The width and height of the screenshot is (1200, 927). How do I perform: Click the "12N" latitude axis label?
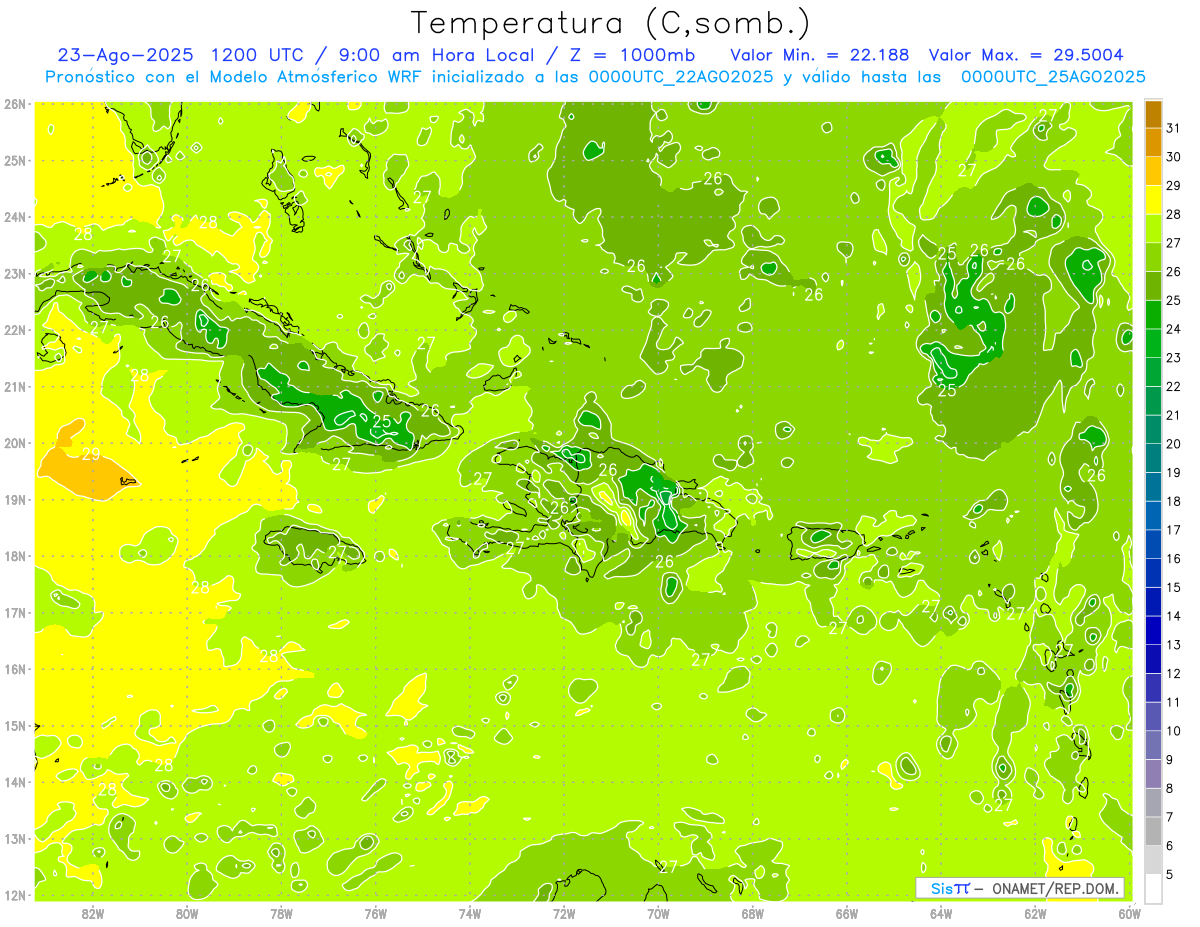tap(14, 895)
